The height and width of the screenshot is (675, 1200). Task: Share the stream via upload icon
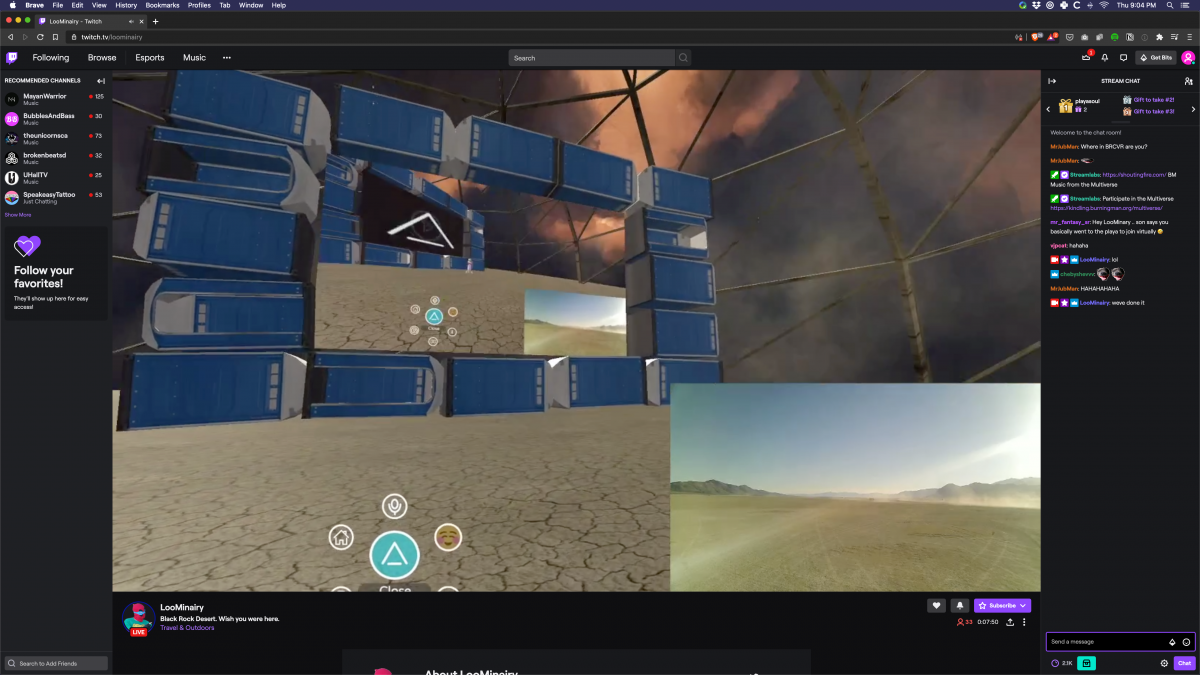[1010, 622]
